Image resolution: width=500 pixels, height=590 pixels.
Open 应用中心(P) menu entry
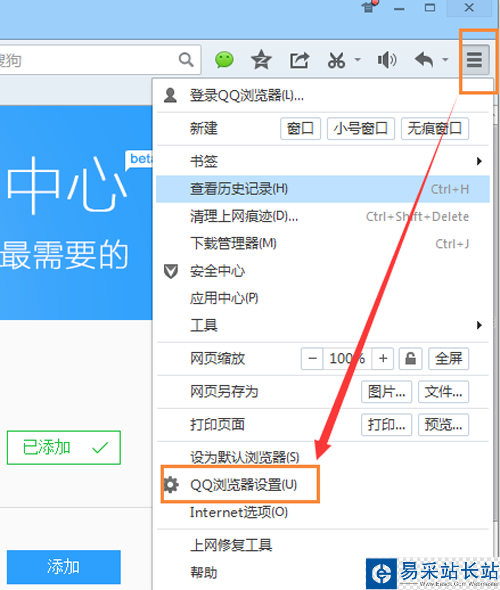click(x=323, y=298)
